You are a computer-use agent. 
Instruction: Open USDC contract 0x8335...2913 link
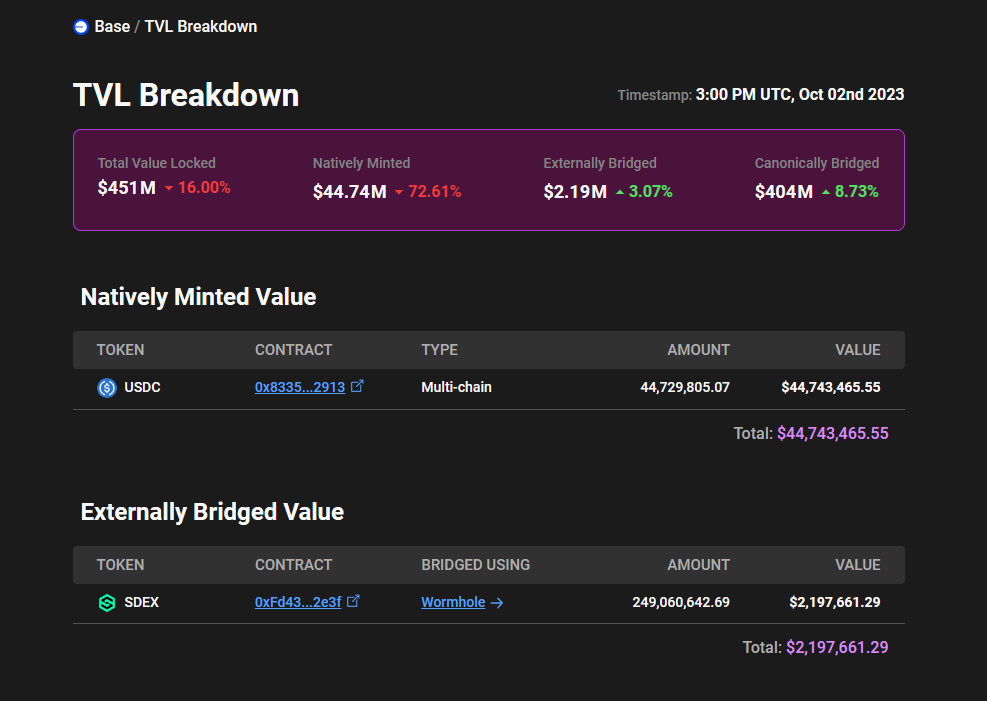point(300,387)
